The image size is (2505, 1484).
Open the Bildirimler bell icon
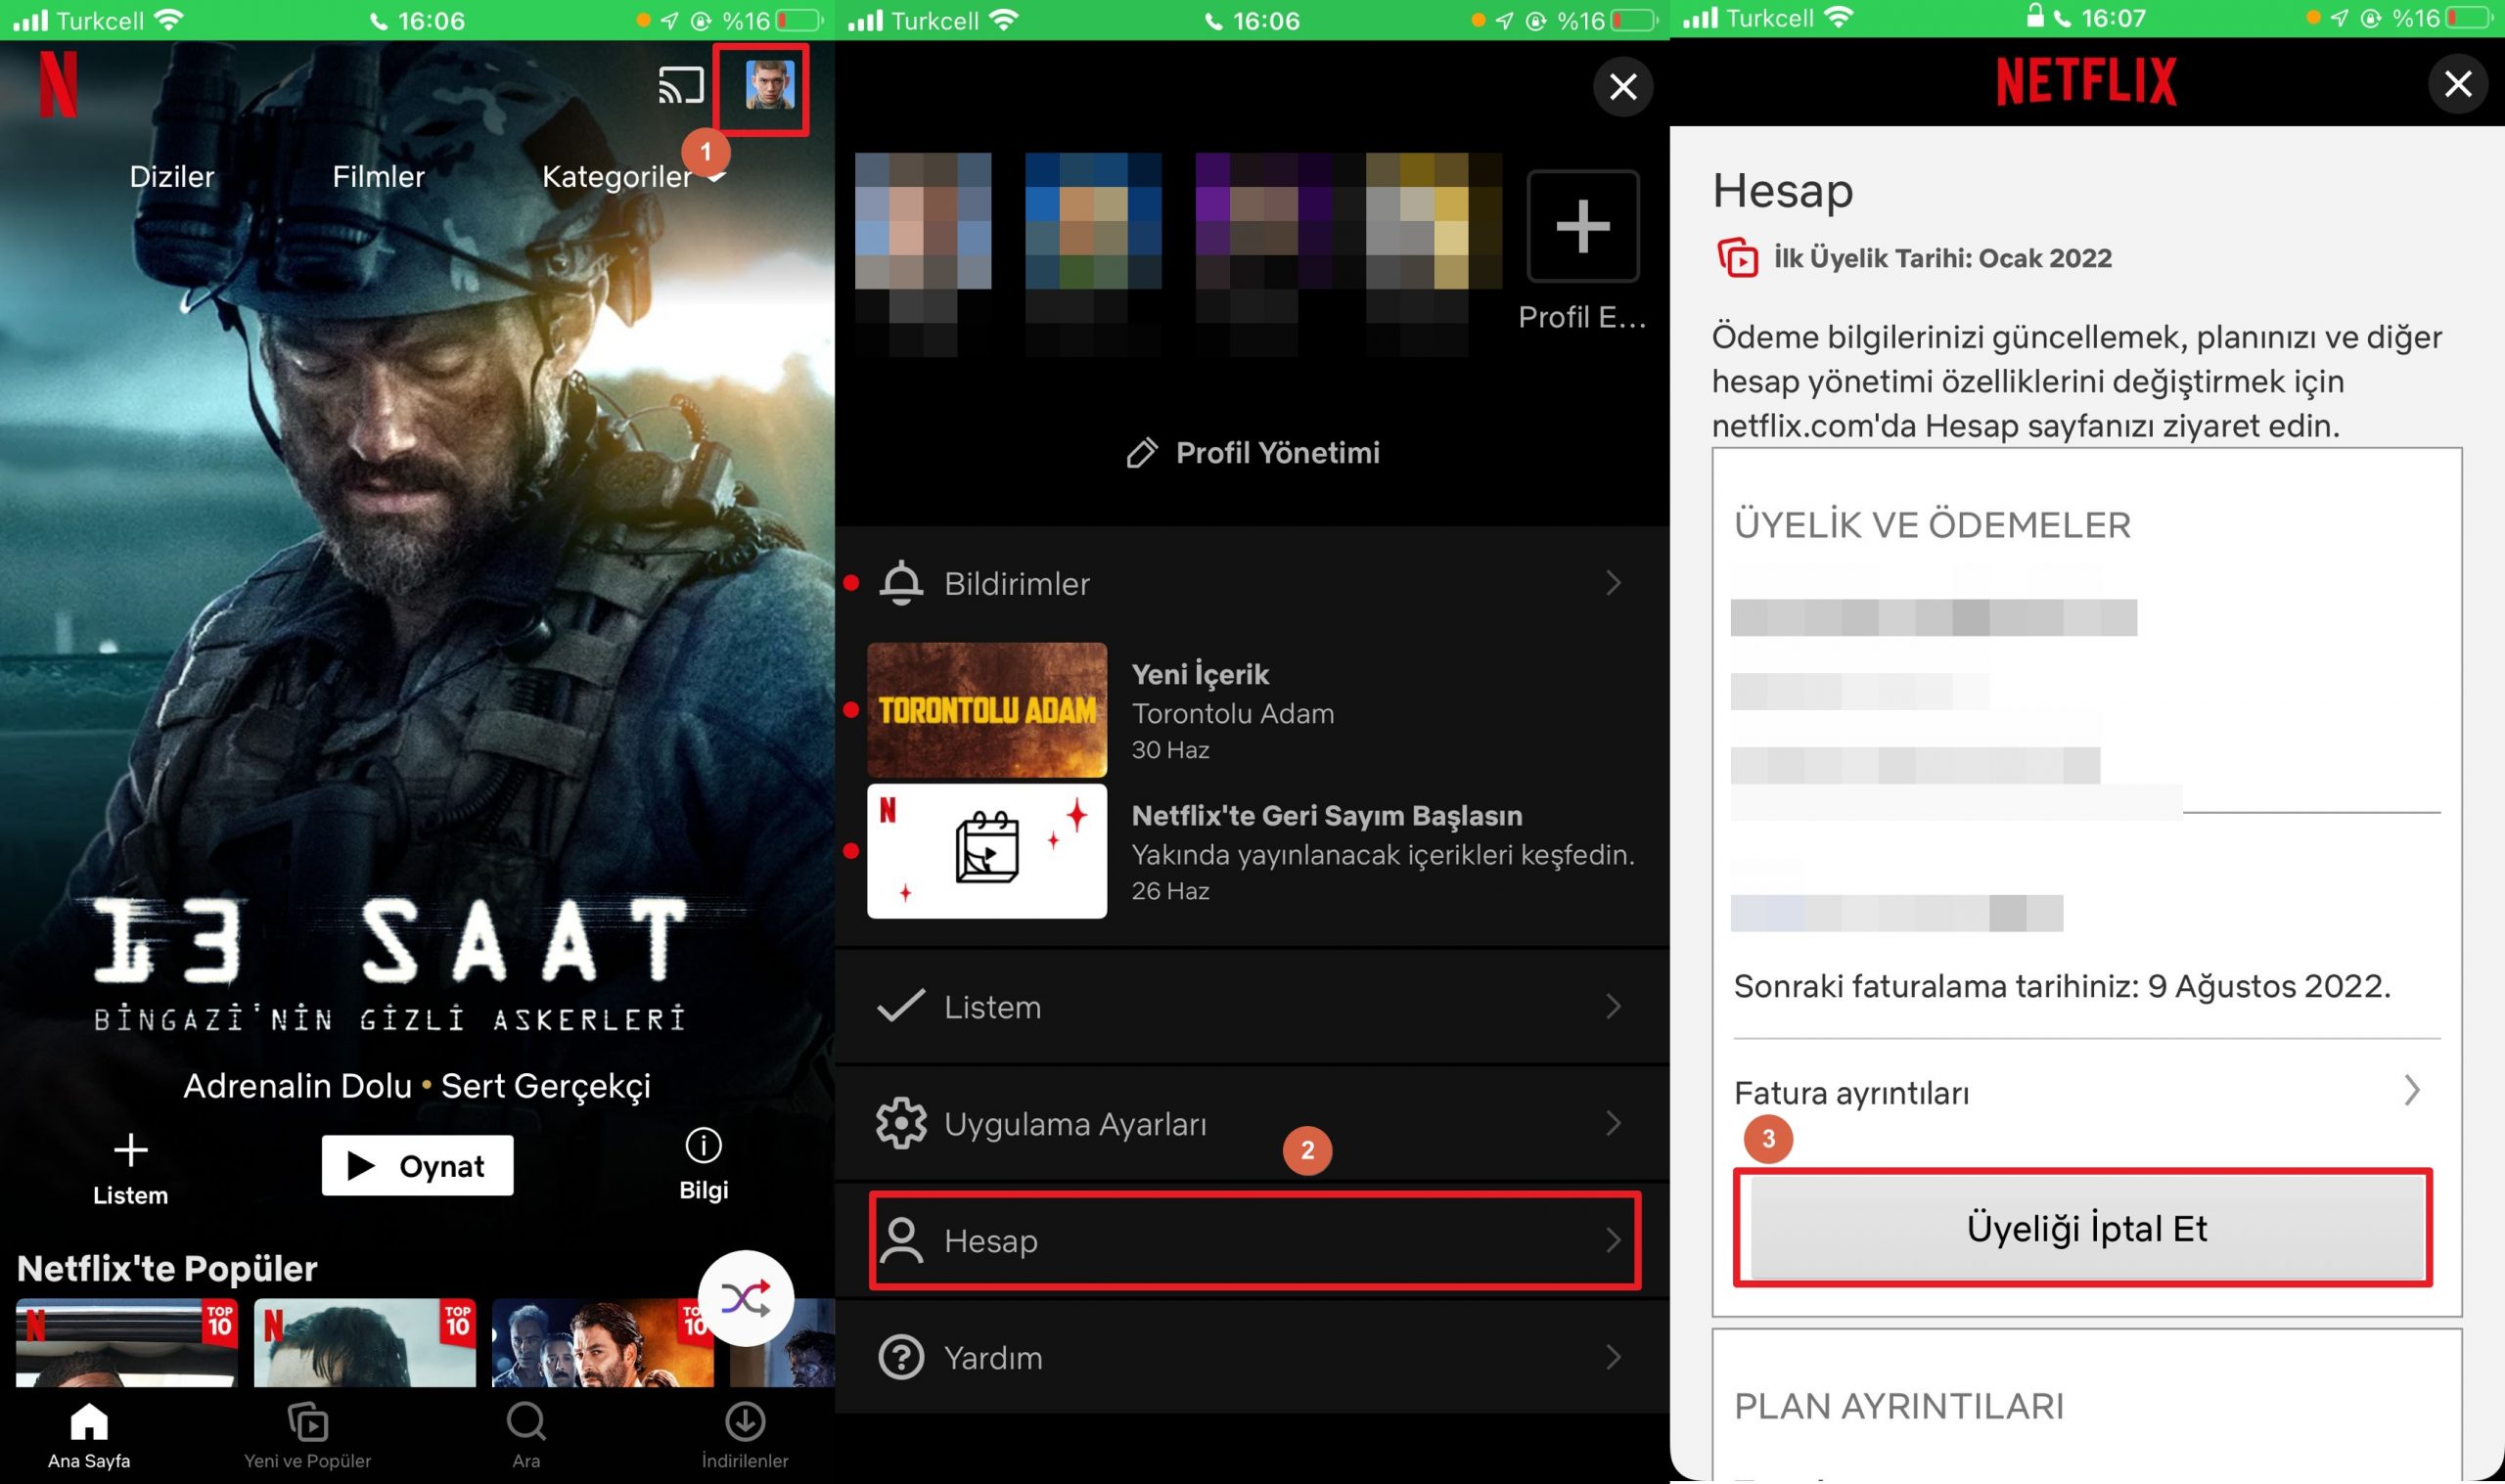[x=900, y=583]
